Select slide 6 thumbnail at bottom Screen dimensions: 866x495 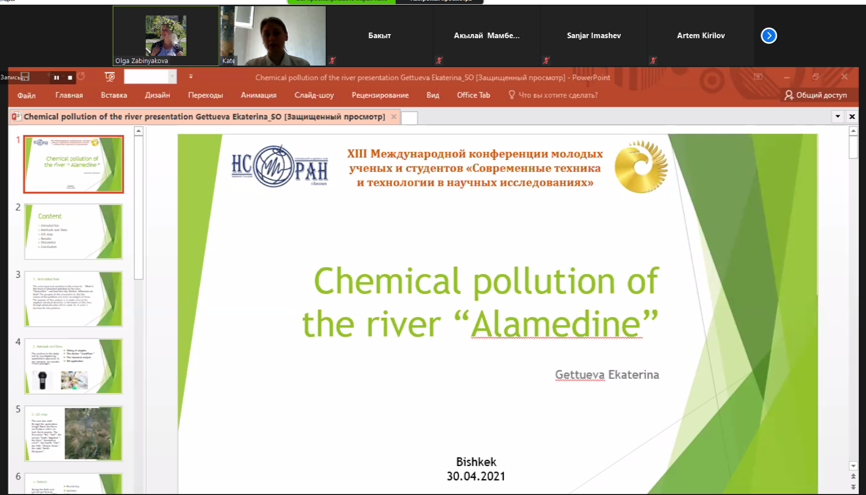pyautogui.click(x=73, y=484)
